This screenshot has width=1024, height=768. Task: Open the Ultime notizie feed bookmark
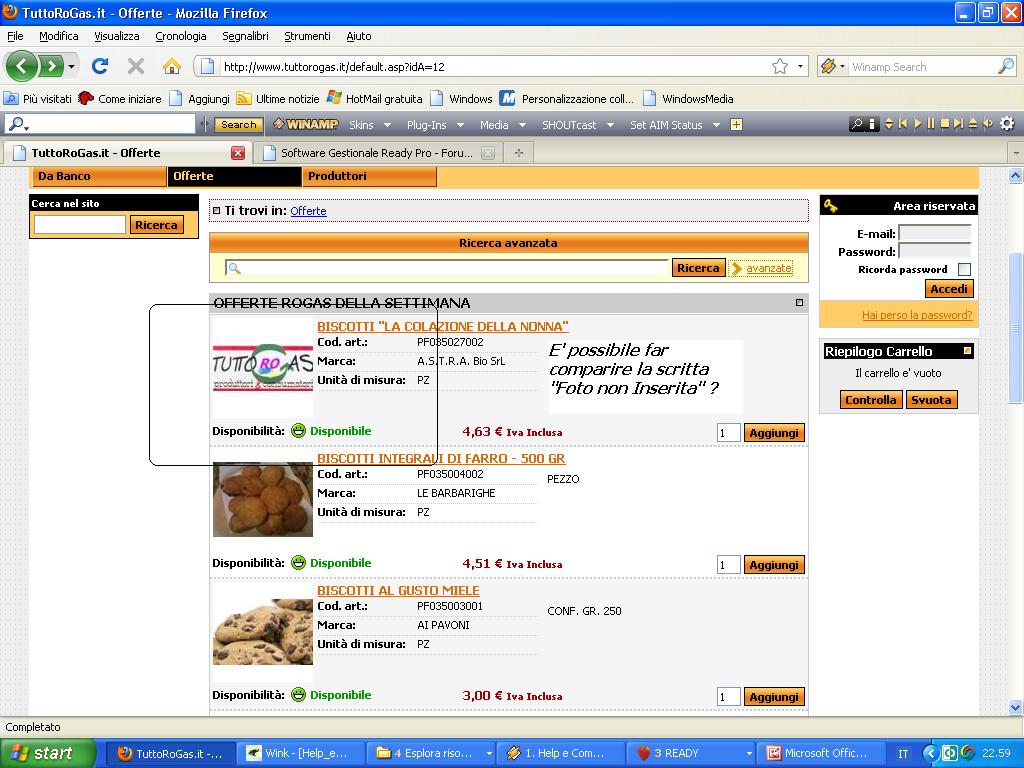coord(278,99)
